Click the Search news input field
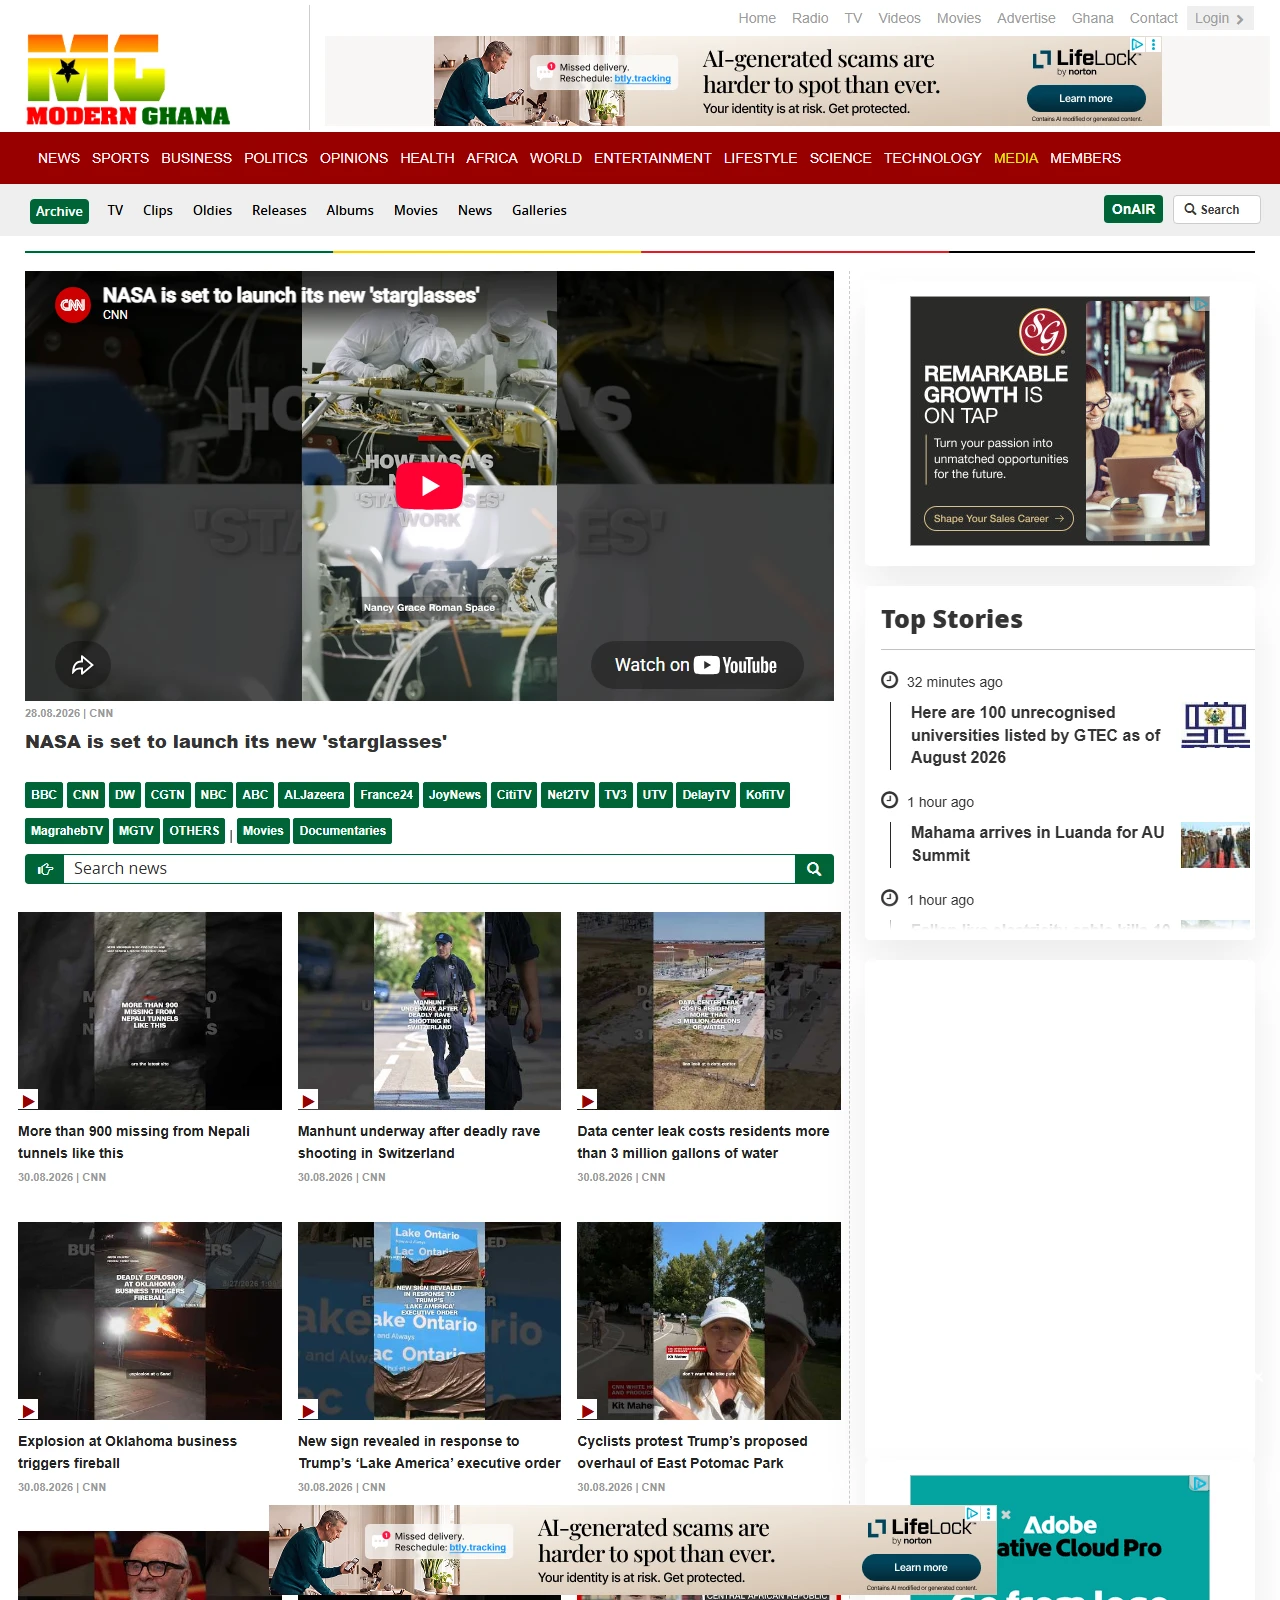1280x1600 pixels. 429,869
